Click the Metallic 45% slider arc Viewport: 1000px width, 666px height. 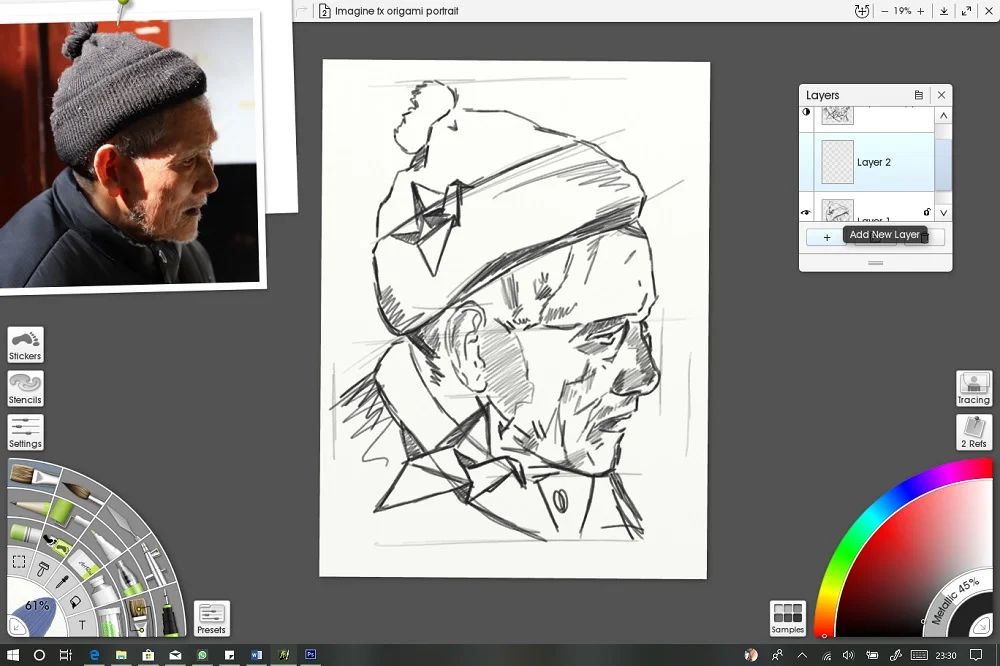pos(954,600)
